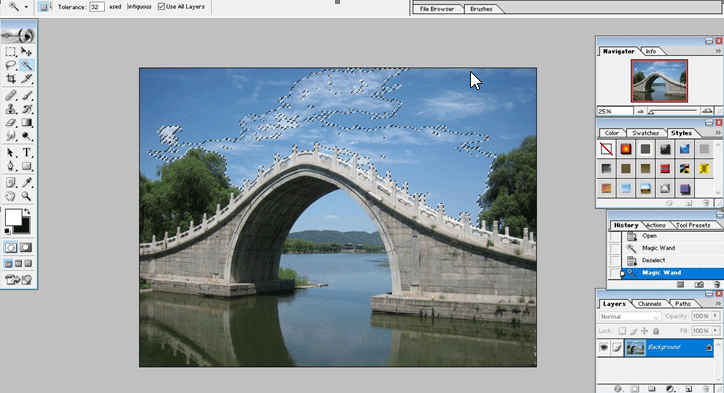Select the Lasso tool

tap(11, 65)
